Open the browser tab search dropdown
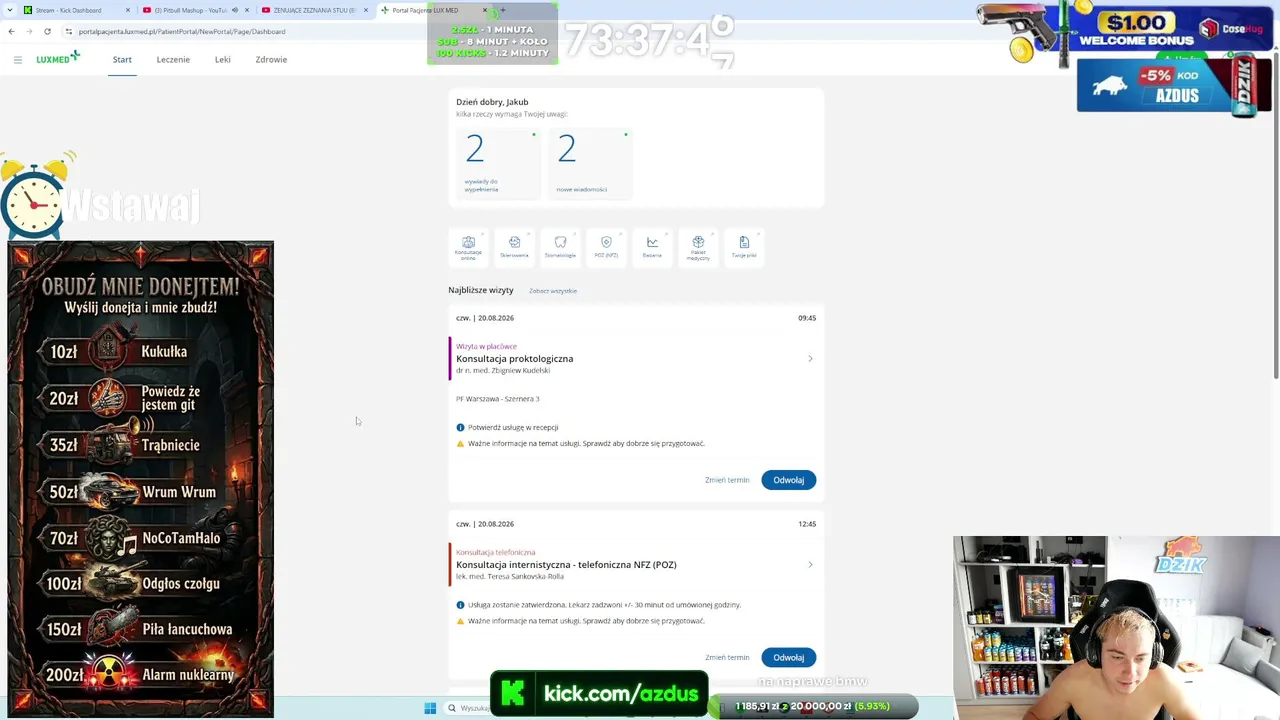The width and height of the screenshot is (1280, 720). click(10, 10)
